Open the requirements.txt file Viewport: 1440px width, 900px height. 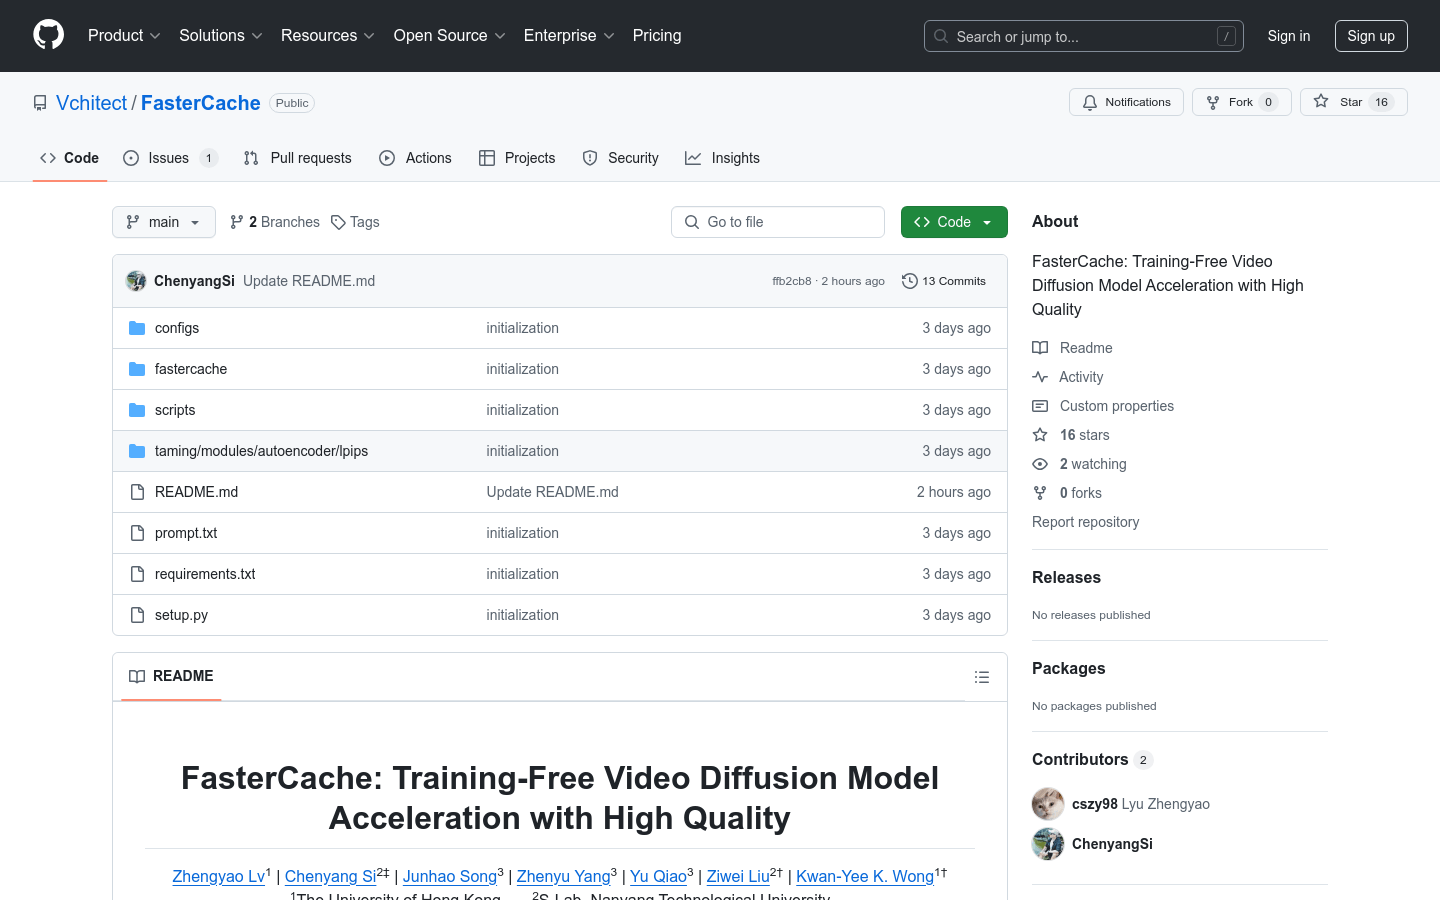coord(205,574)
